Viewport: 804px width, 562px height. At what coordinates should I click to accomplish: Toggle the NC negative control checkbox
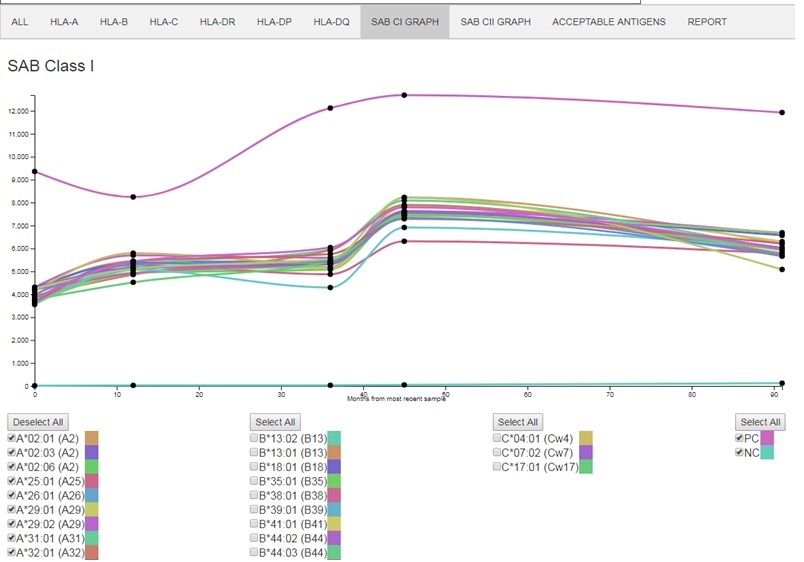tap(739, 452)
